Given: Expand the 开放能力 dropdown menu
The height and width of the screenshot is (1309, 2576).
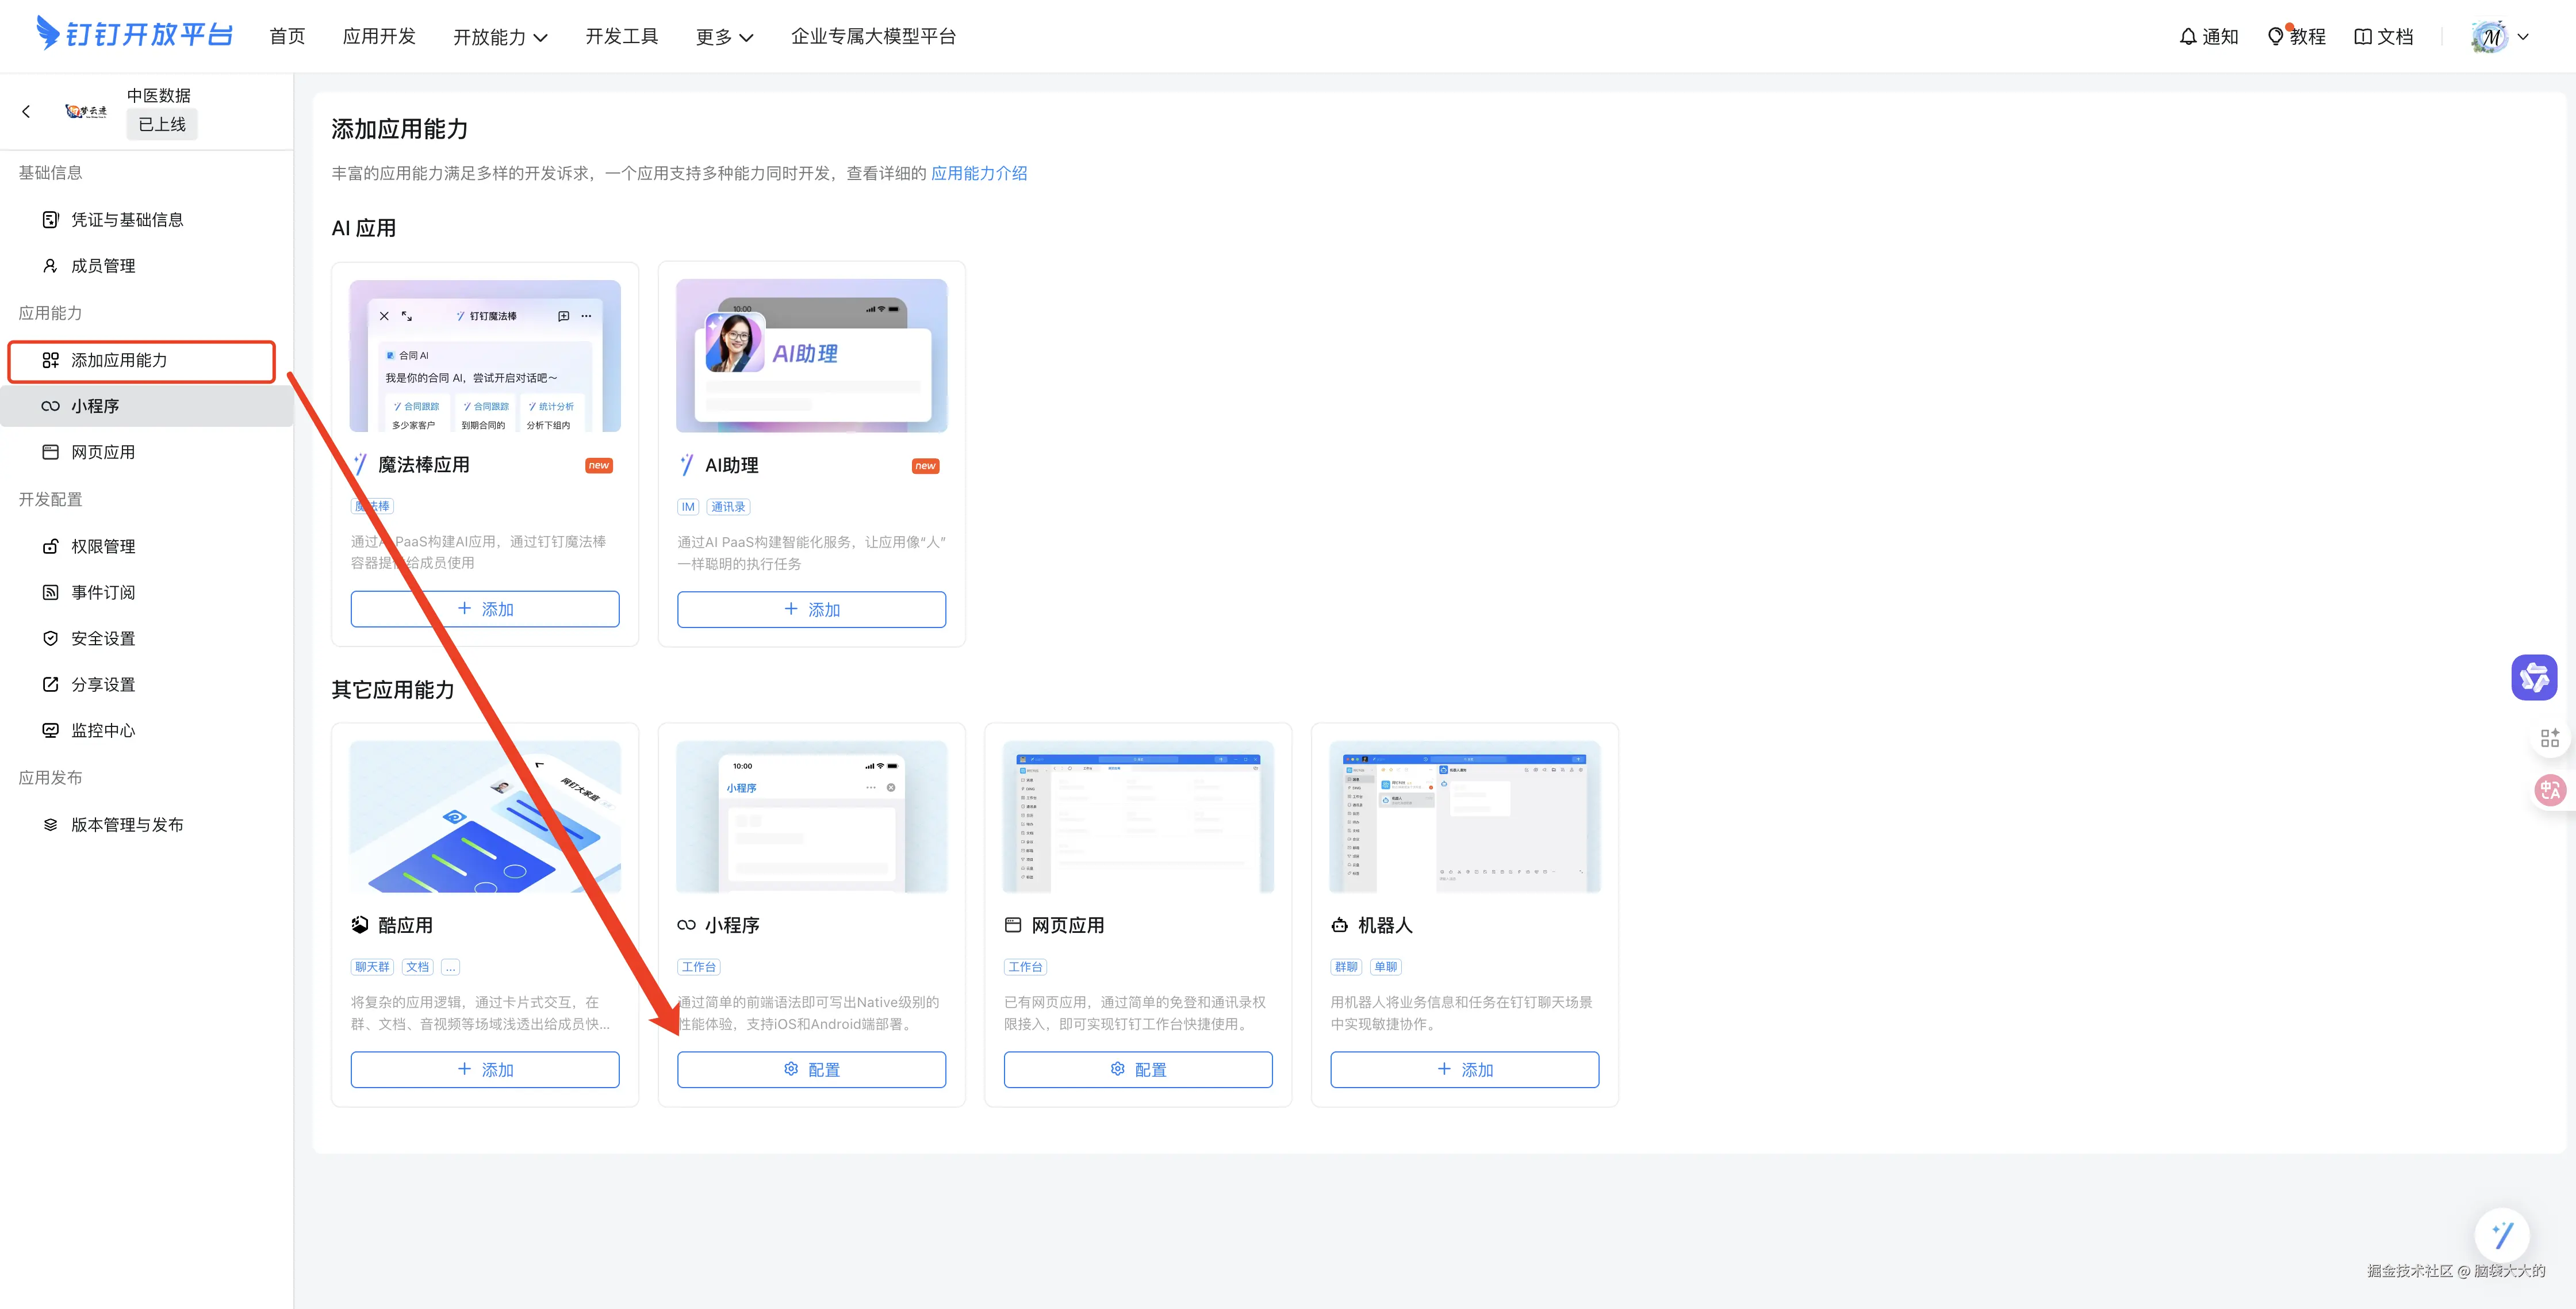Looking at the screenshot, I should click(500, 37).
